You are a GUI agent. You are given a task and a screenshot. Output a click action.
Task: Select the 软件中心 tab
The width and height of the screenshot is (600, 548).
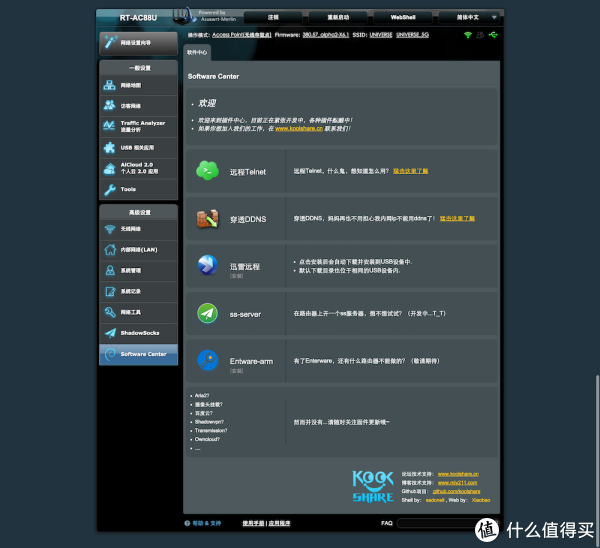pyautogui.click(x=197, y=51)
